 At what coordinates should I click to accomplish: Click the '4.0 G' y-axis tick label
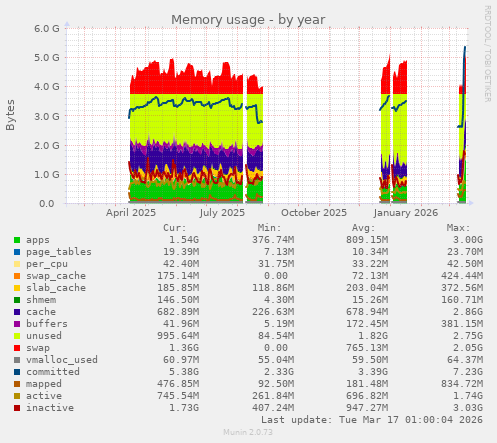tap(47, 87)
